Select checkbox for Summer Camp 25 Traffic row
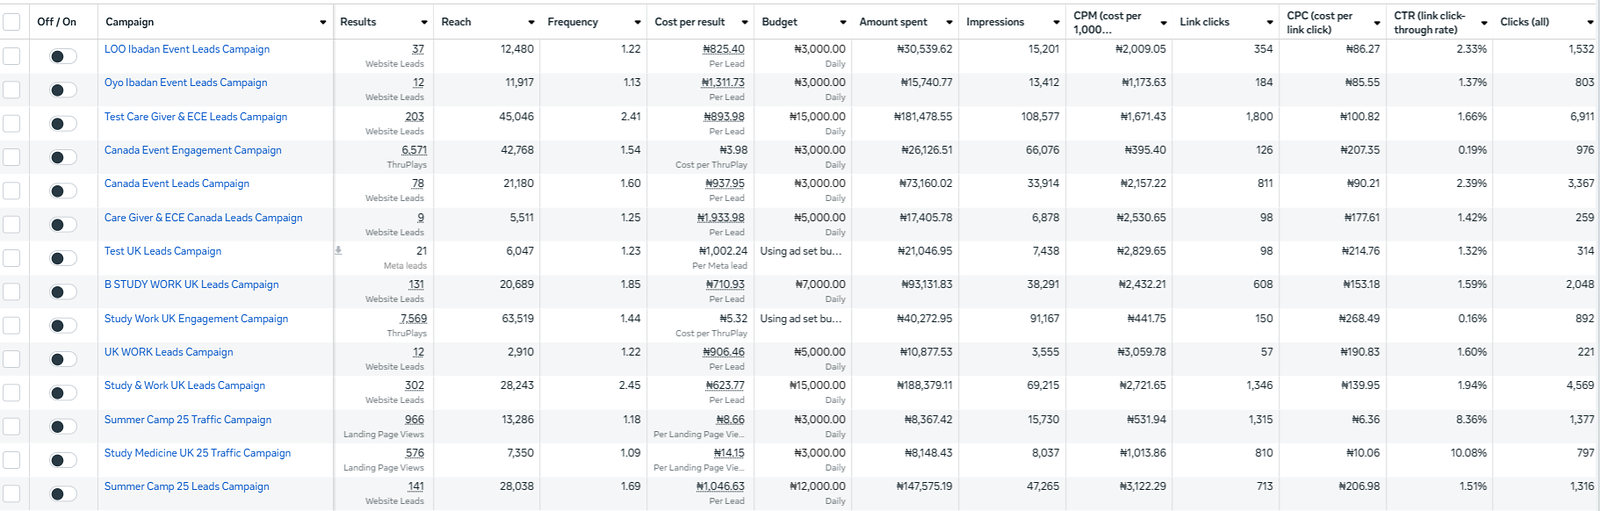The width and height of the screenshot is (1600, 511). [11, 426]
